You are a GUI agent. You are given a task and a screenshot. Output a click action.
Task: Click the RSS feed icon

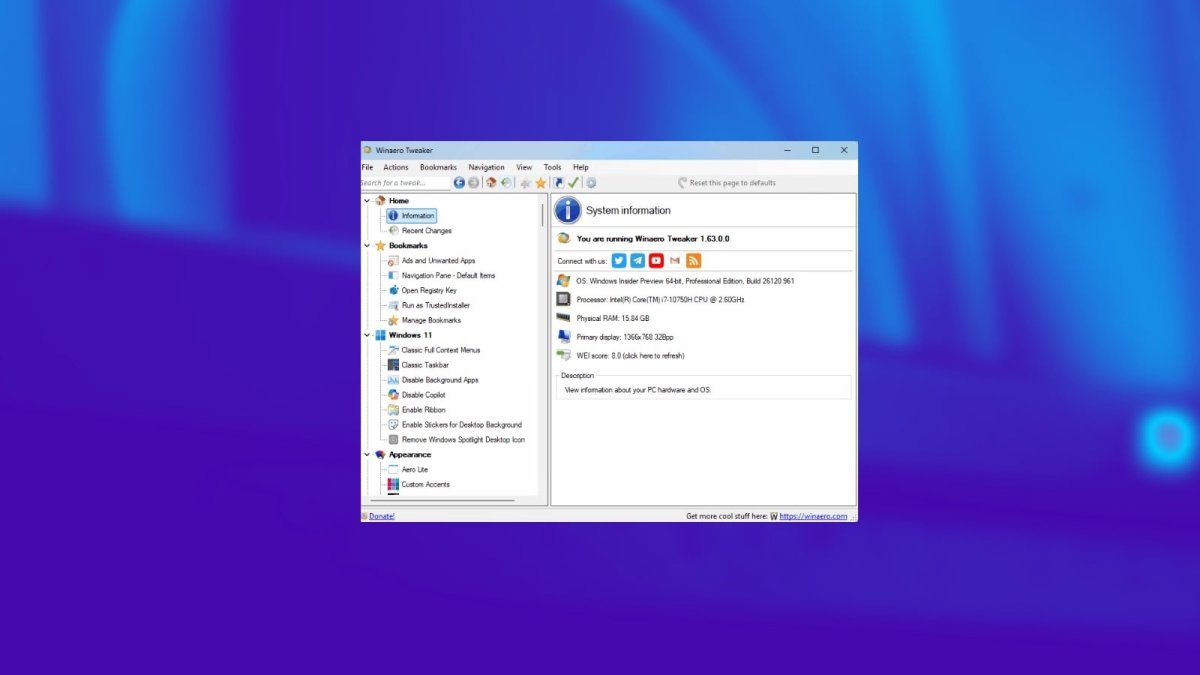(693, 260)
